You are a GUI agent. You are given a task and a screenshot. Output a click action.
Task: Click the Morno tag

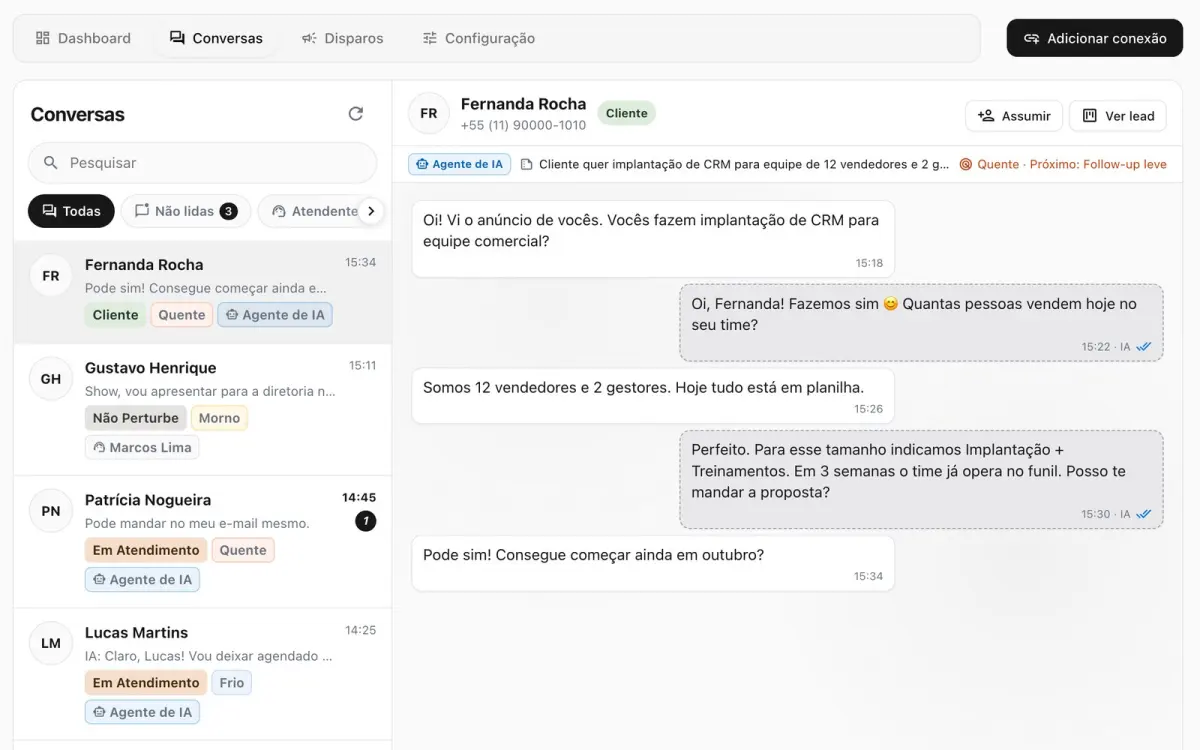pyautogui.click(x=219, y=418)
